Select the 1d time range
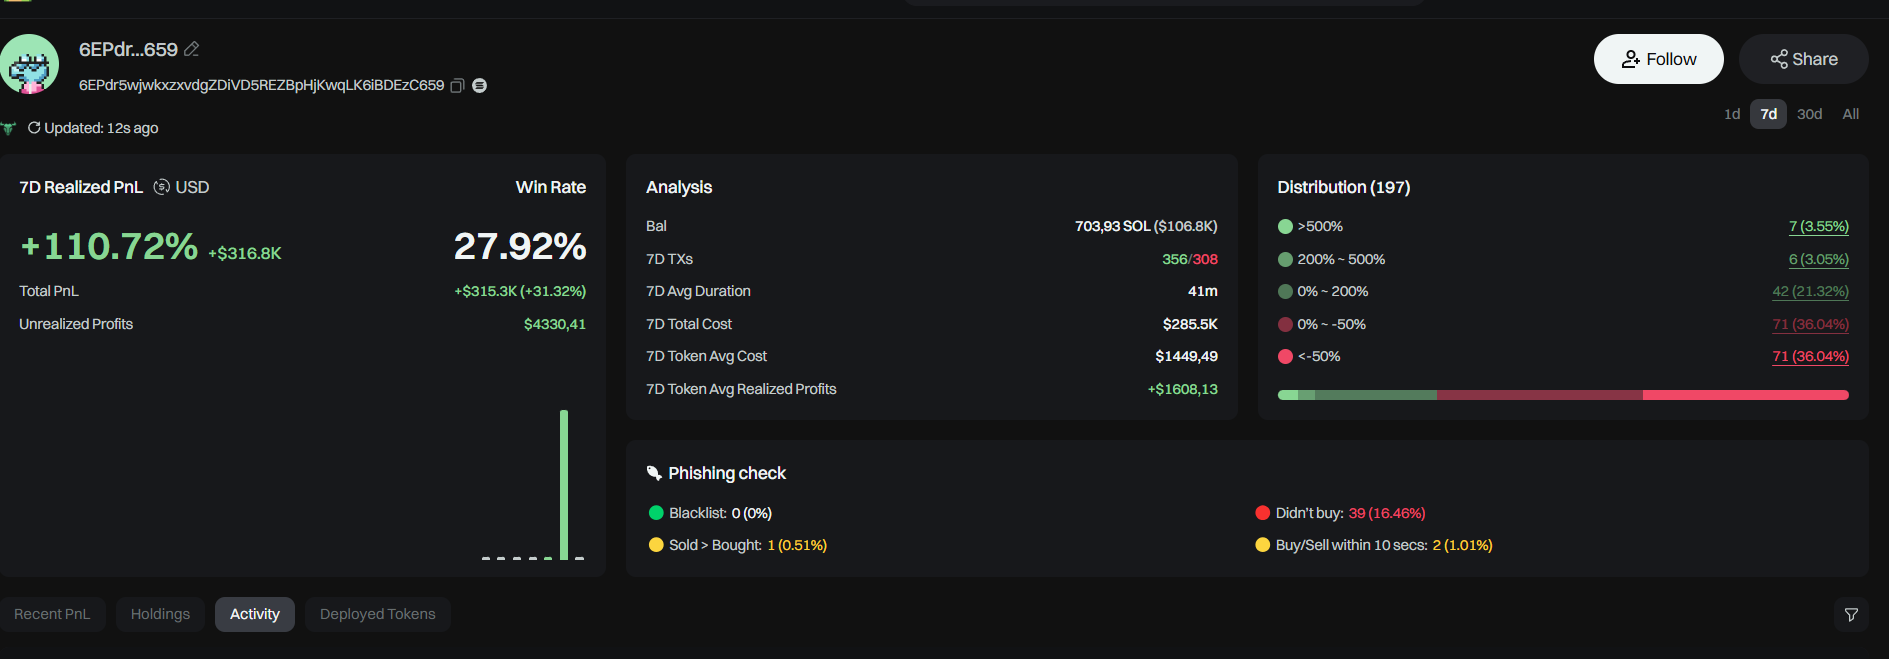 coord(1732,114)
